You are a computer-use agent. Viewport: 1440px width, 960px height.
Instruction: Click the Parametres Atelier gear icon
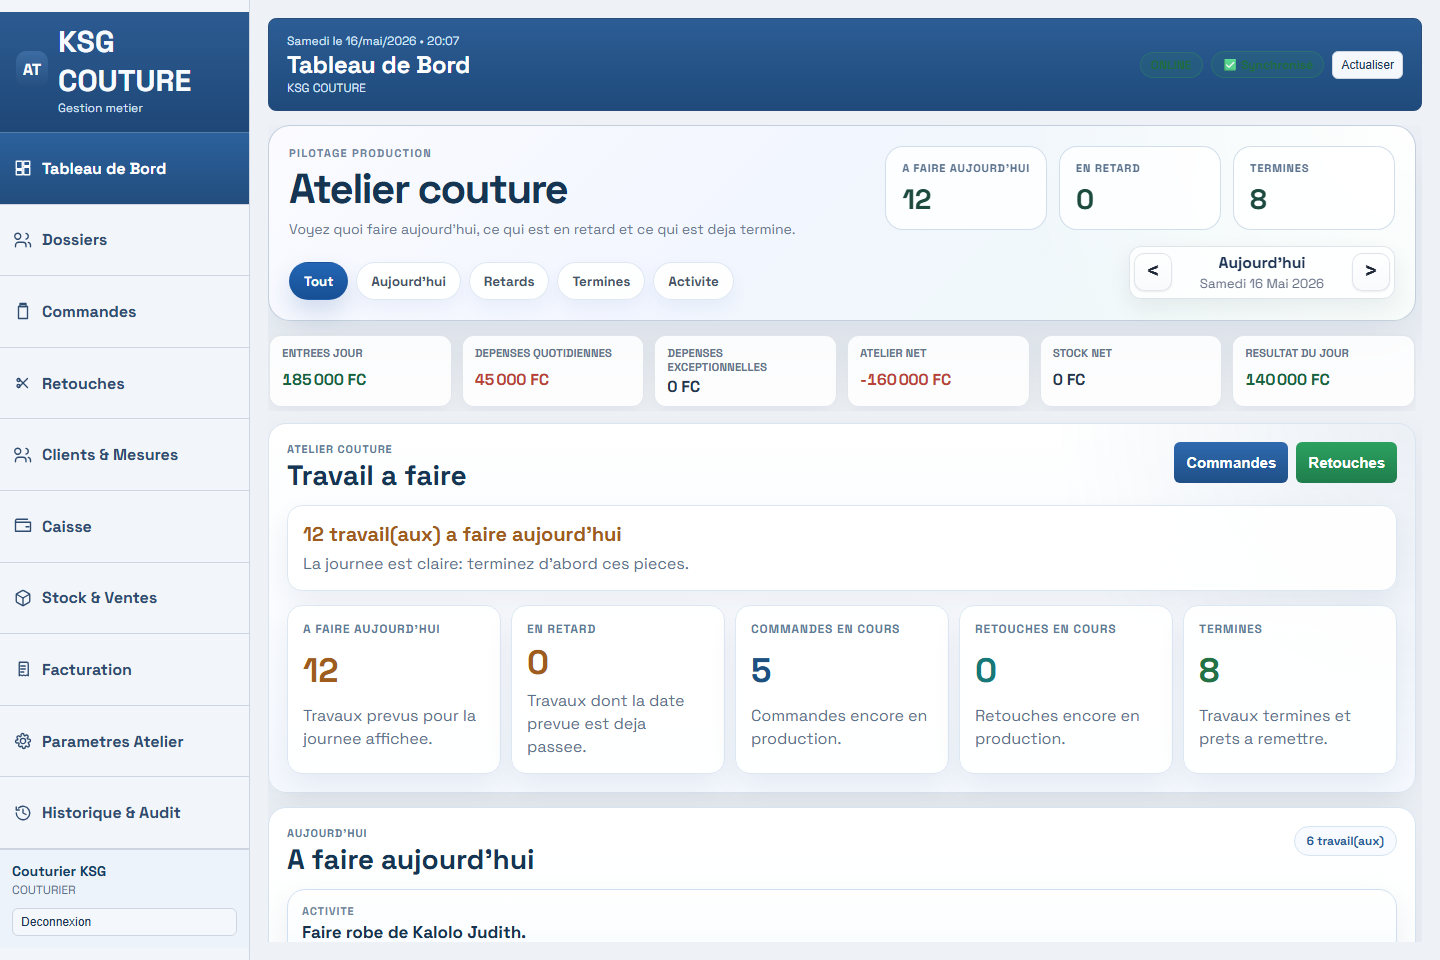(x=23, y=741)
